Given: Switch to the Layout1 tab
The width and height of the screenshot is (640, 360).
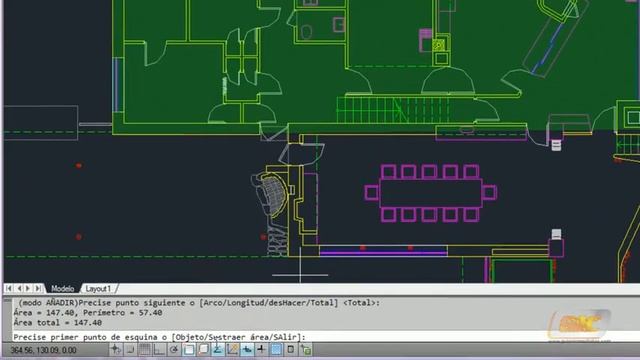Looking at the screenshot, I should (98, 289).
